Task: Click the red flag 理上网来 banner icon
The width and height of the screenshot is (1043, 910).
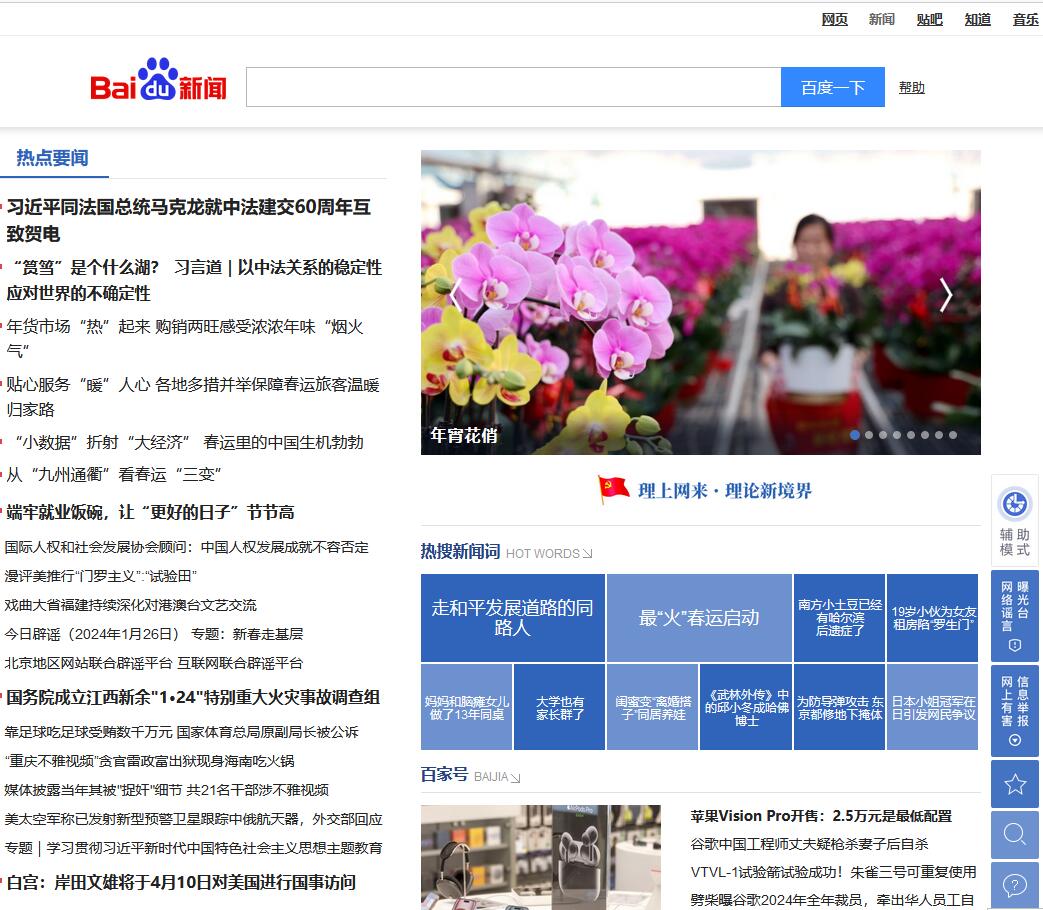Action: [x=612, y=490]
